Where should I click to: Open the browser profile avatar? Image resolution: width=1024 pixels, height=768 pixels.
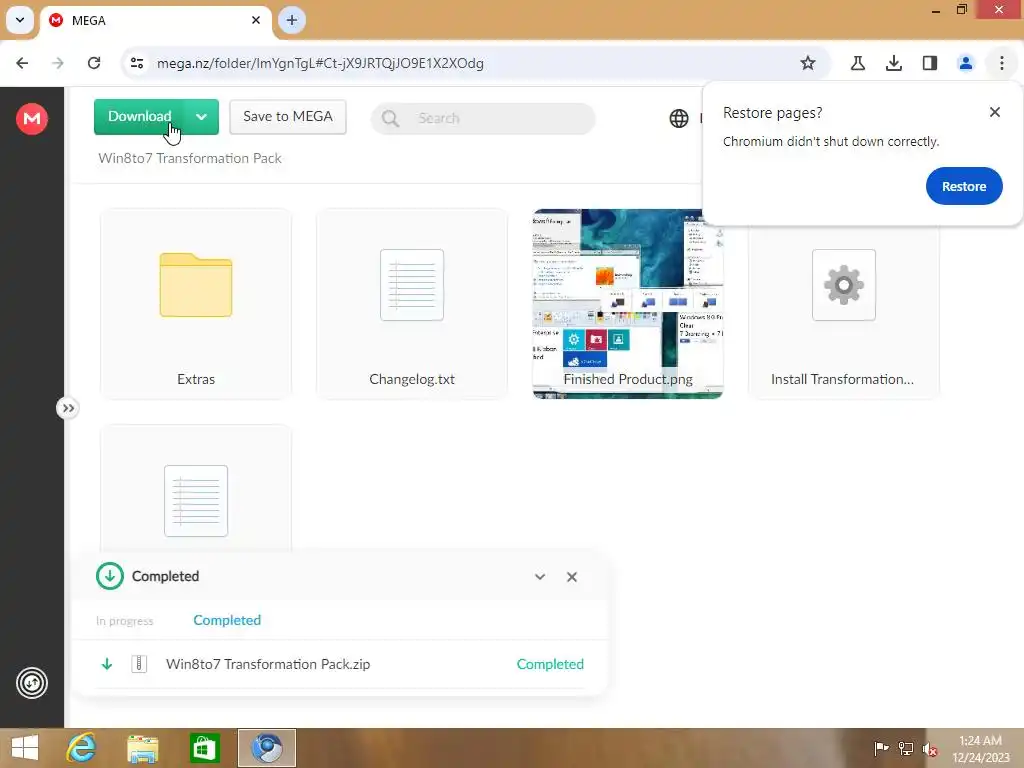(966, 63)
